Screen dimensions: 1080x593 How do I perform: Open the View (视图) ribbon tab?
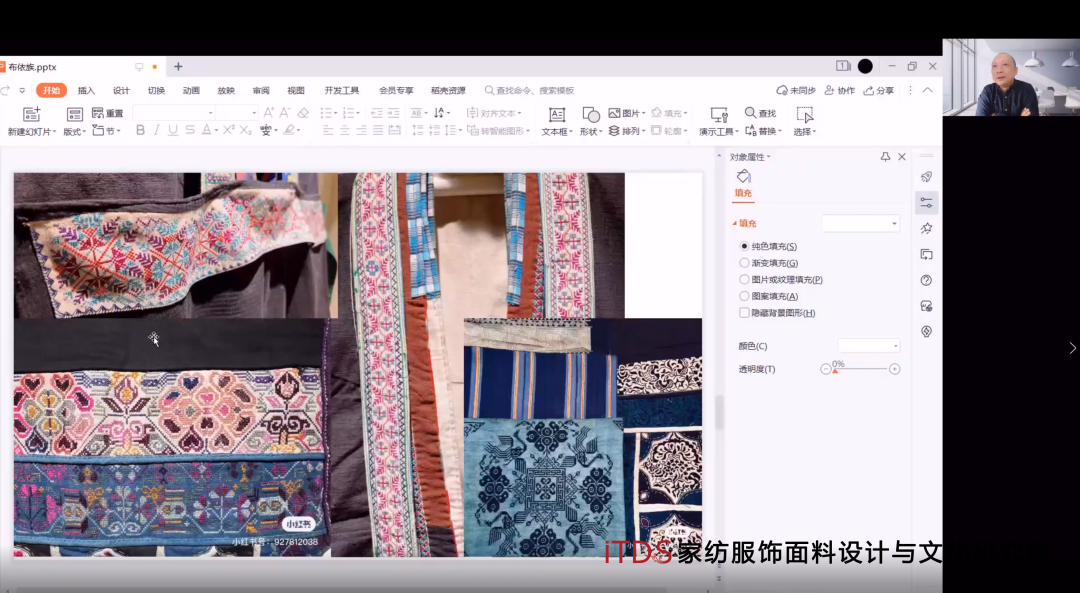(x=295, y=90)
